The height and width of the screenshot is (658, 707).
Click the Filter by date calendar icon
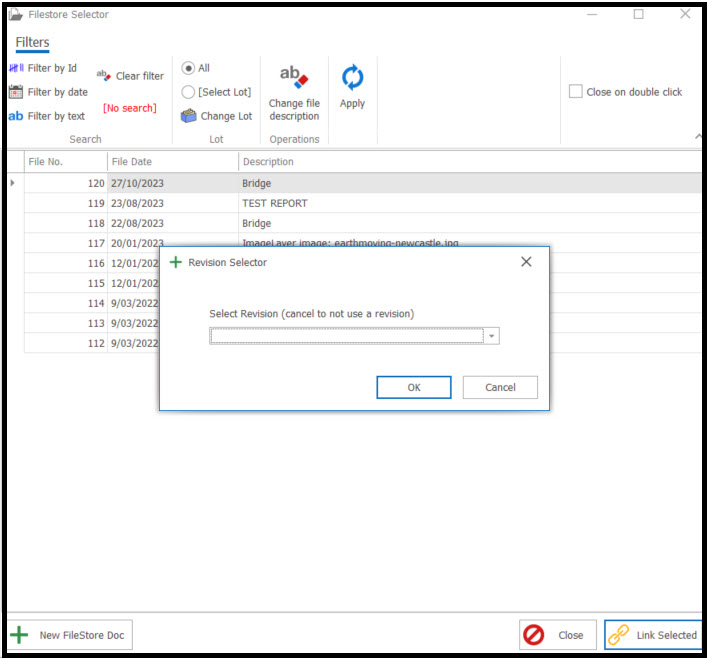click(x=16, y=92)
